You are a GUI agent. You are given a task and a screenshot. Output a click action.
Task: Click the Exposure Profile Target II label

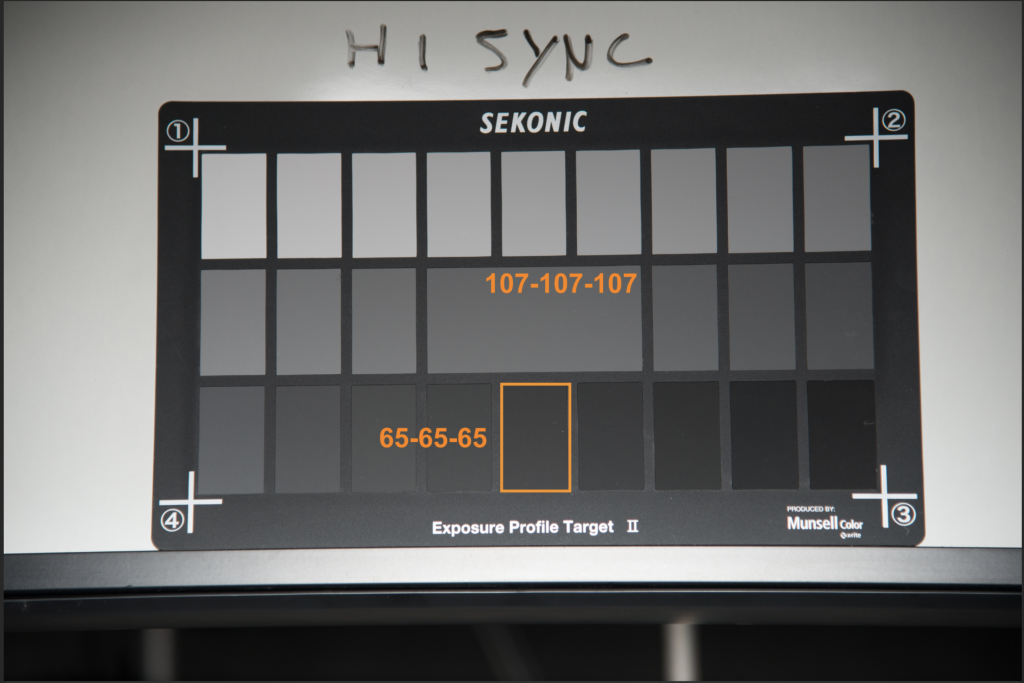coord(536,527)
